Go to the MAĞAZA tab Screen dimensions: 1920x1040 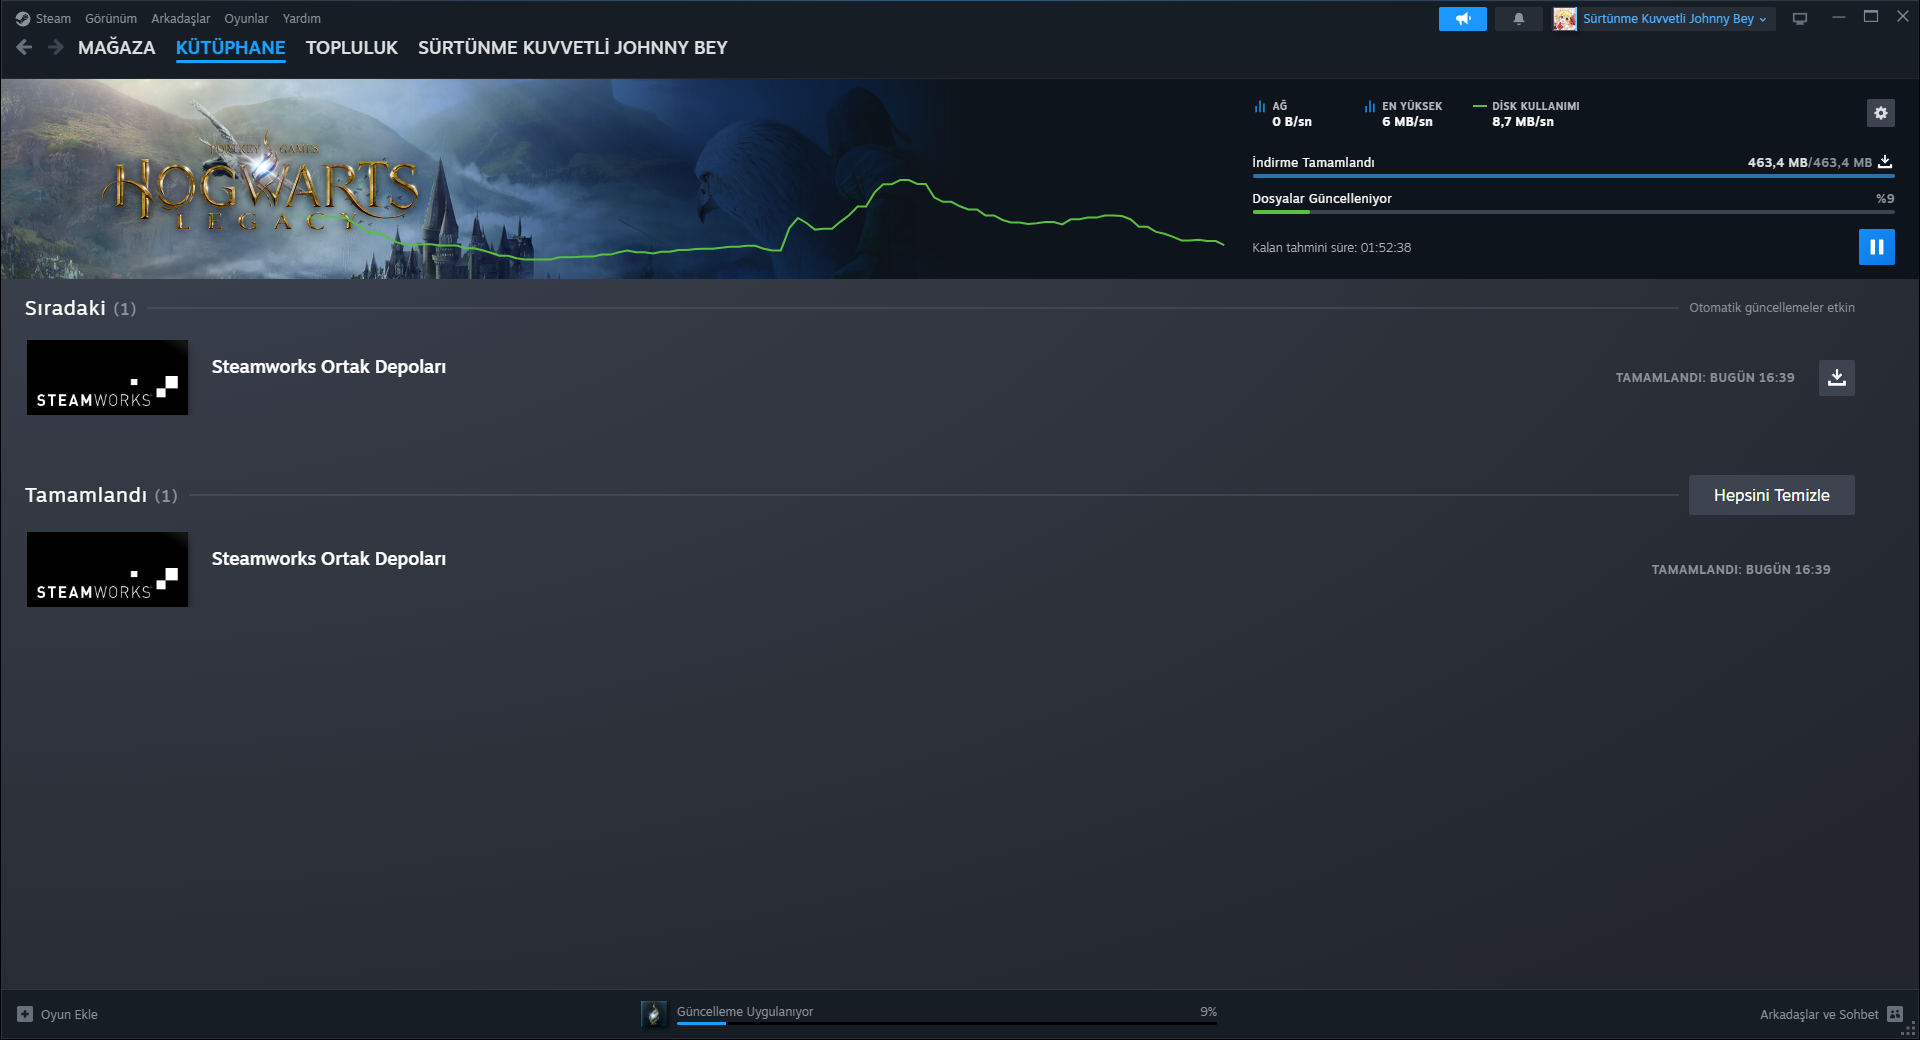pyautogui.click(x=117, y=48)
